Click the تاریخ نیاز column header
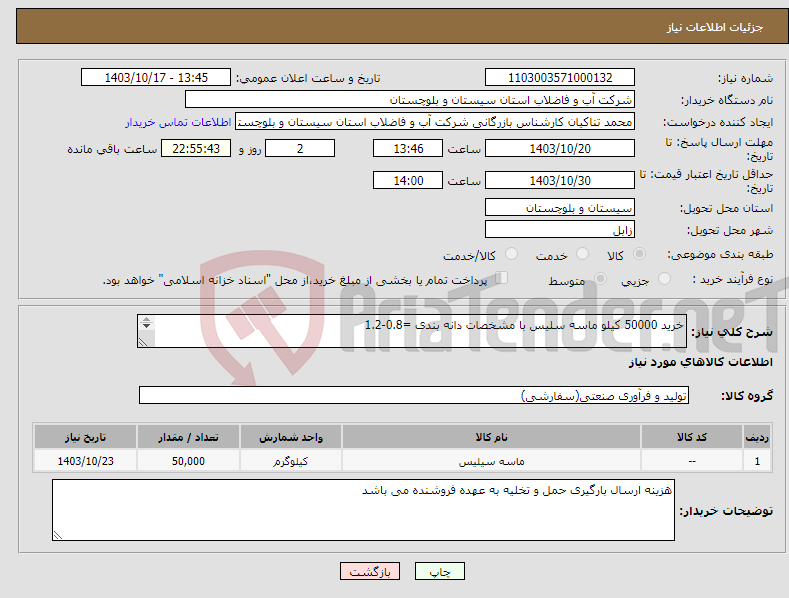The image size is (789, 598). 85,436
